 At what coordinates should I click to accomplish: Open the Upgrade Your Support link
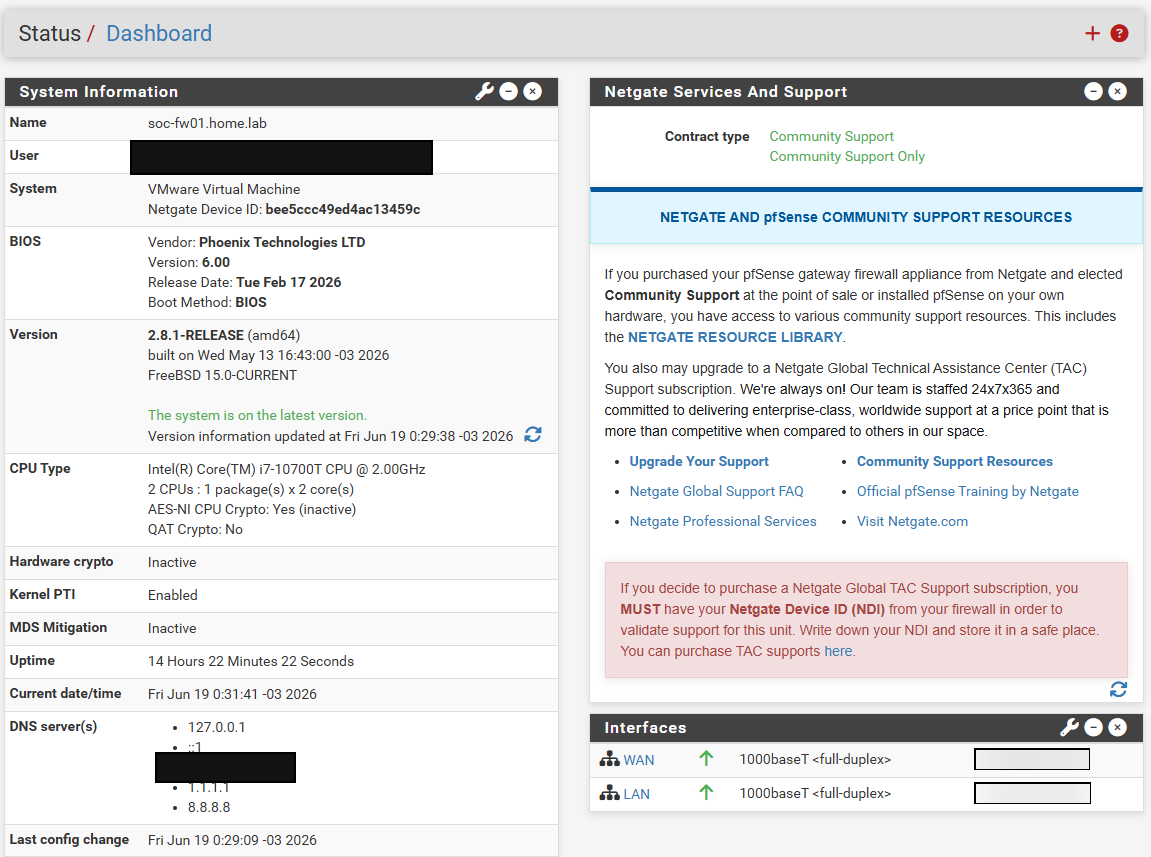click(699, 461)
